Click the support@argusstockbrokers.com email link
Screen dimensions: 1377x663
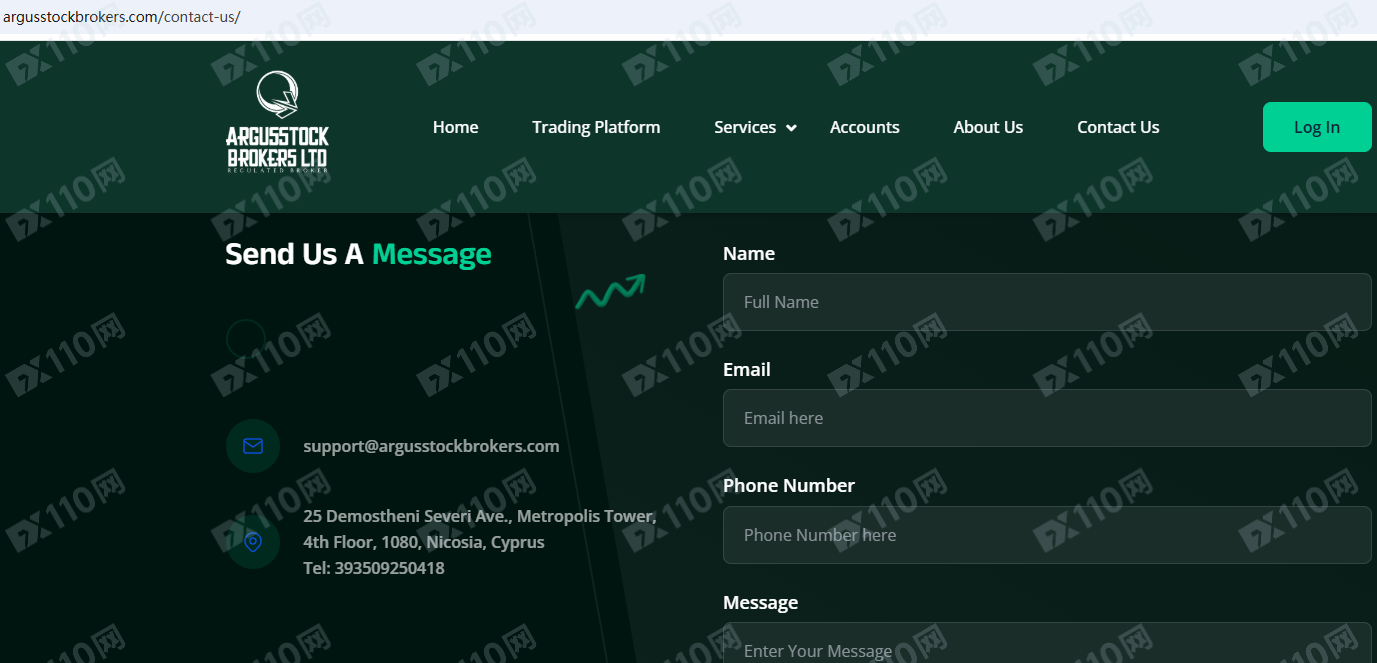[x=431, y=446]
